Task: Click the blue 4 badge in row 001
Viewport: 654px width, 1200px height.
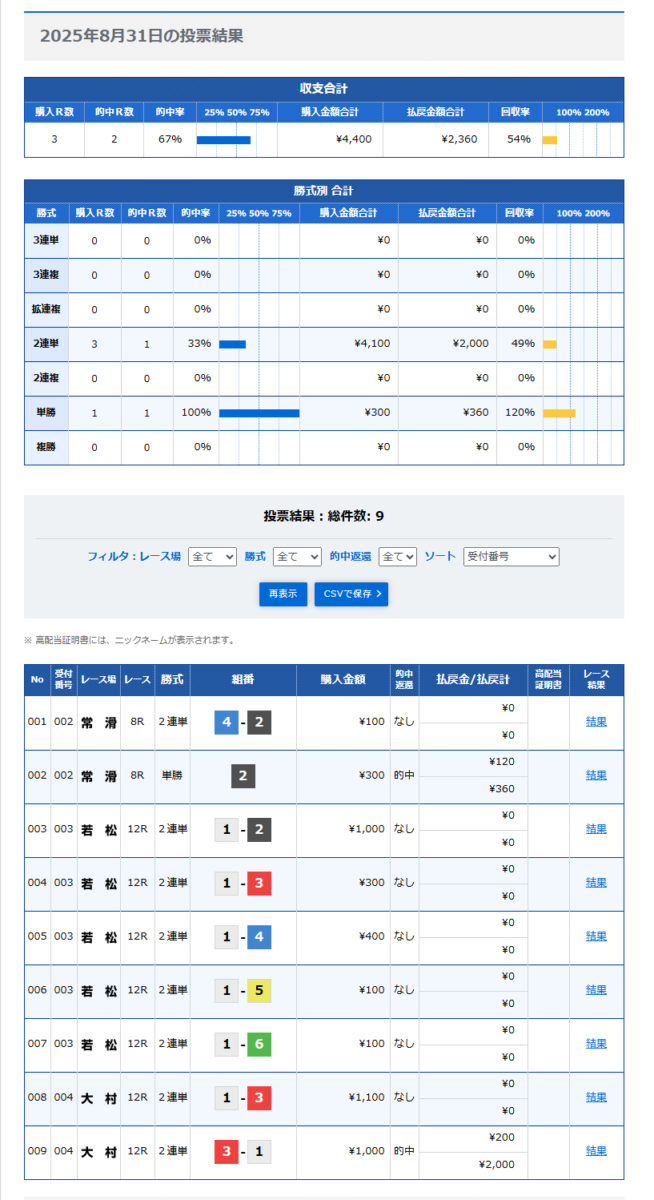Action: coord(227,722)
